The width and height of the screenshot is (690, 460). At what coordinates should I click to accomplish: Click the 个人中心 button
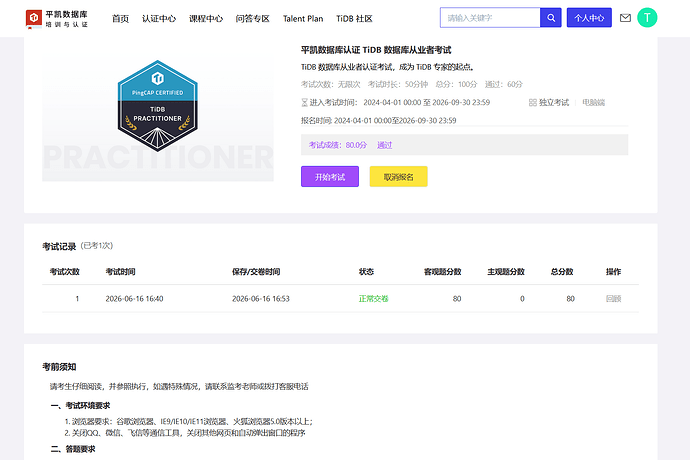[589, 18]
